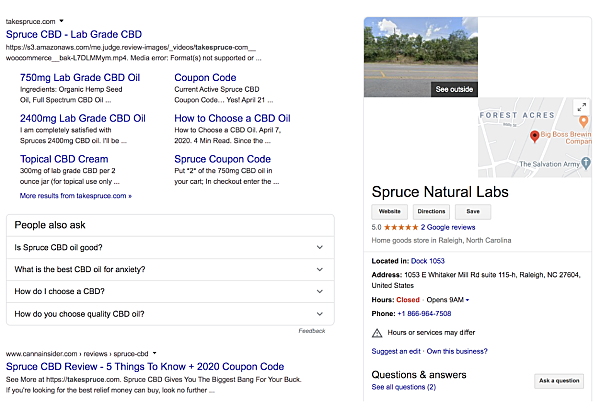Screen dimensions: 600x409
Task: Click the Spruce Natural Labs panel title
Action: (x=440, y=192)
